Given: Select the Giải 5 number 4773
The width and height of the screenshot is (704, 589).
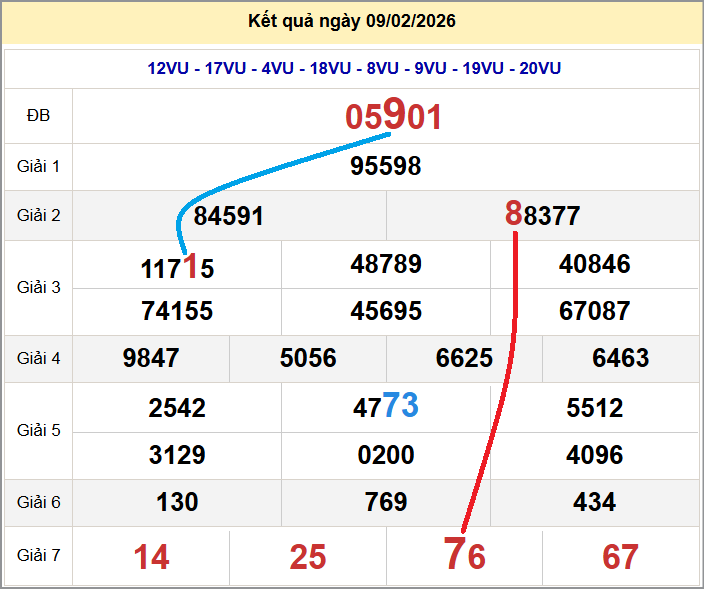Looking at the screenshot, I should [386, 407].
